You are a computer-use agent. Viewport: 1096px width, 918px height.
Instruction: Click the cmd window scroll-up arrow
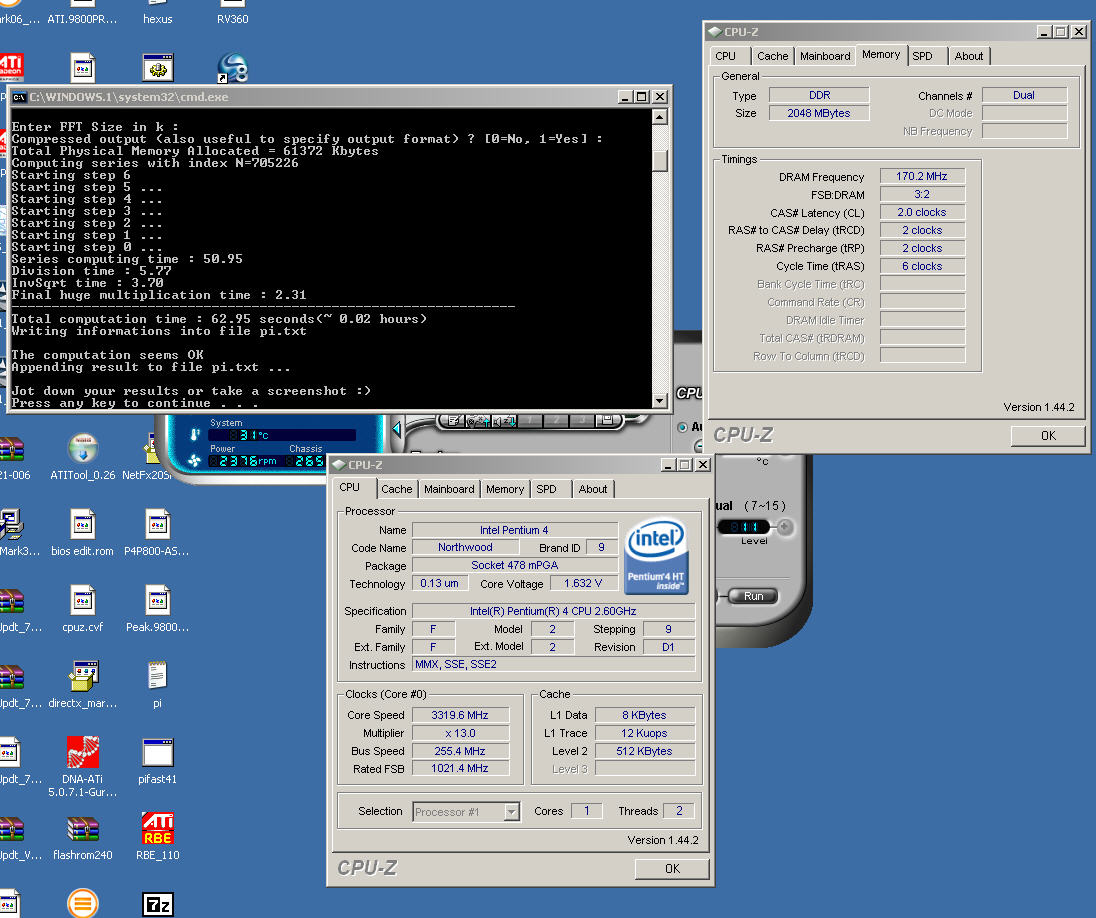pos(659,117)
